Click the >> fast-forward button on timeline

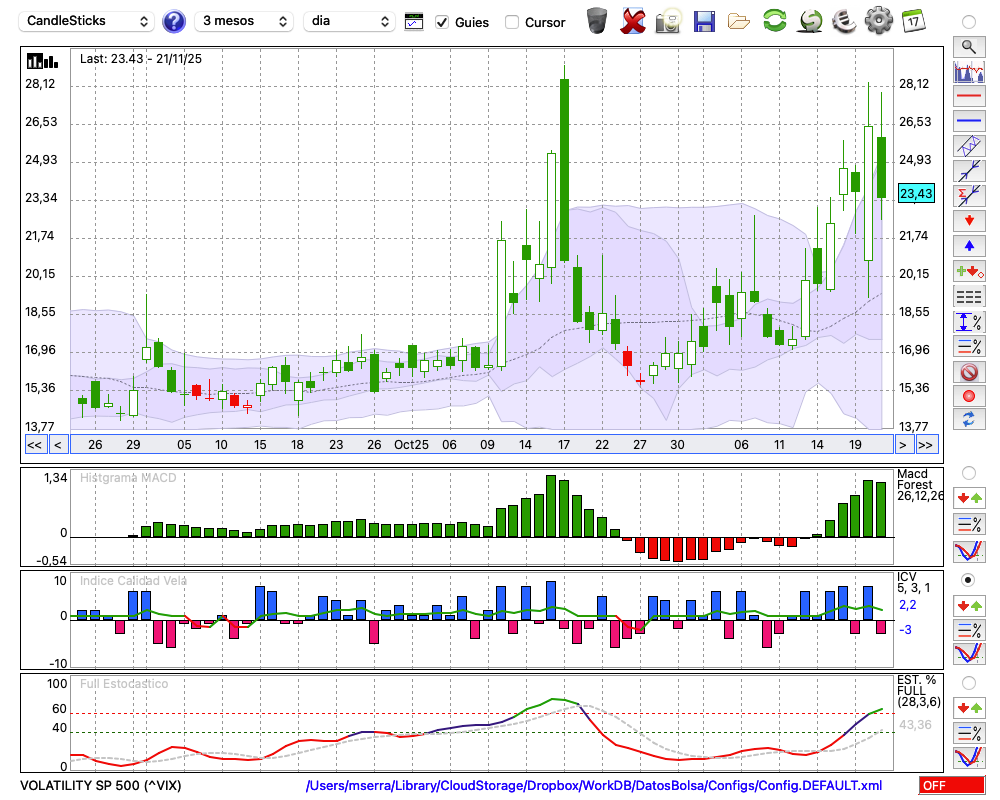[926, 445]
